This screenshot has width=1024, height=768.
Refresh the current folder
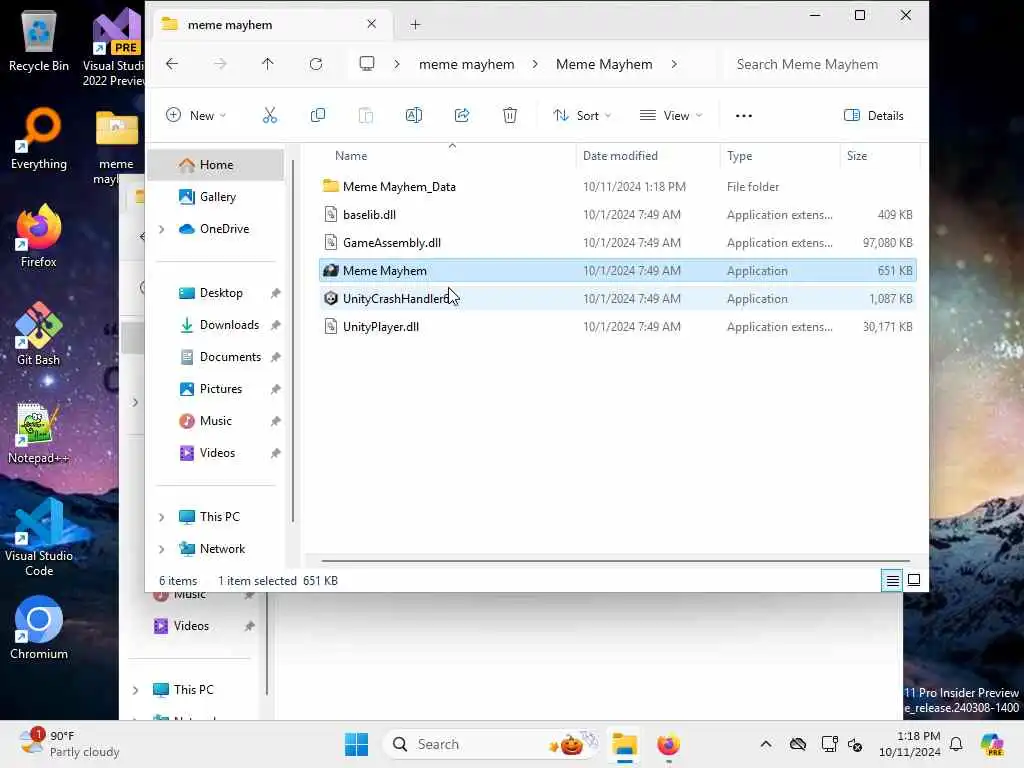pyautogui.click(x=316, y=64)
